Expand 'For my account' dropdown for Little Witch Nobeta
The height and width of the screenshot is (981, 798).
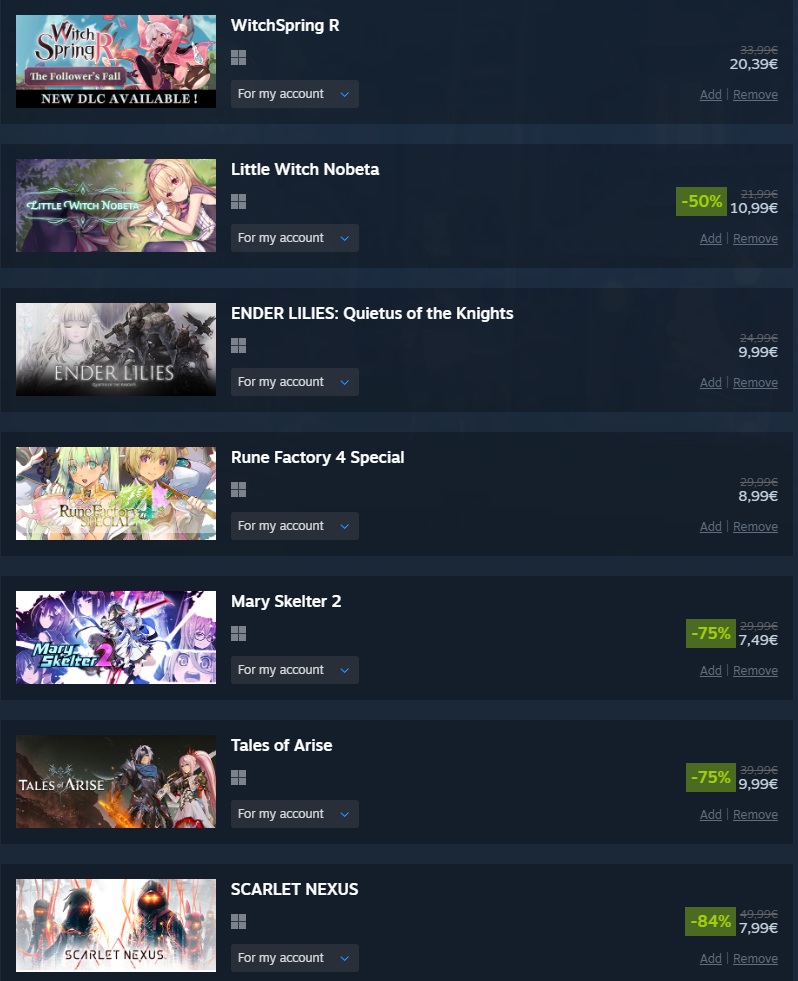pos(295,238)
